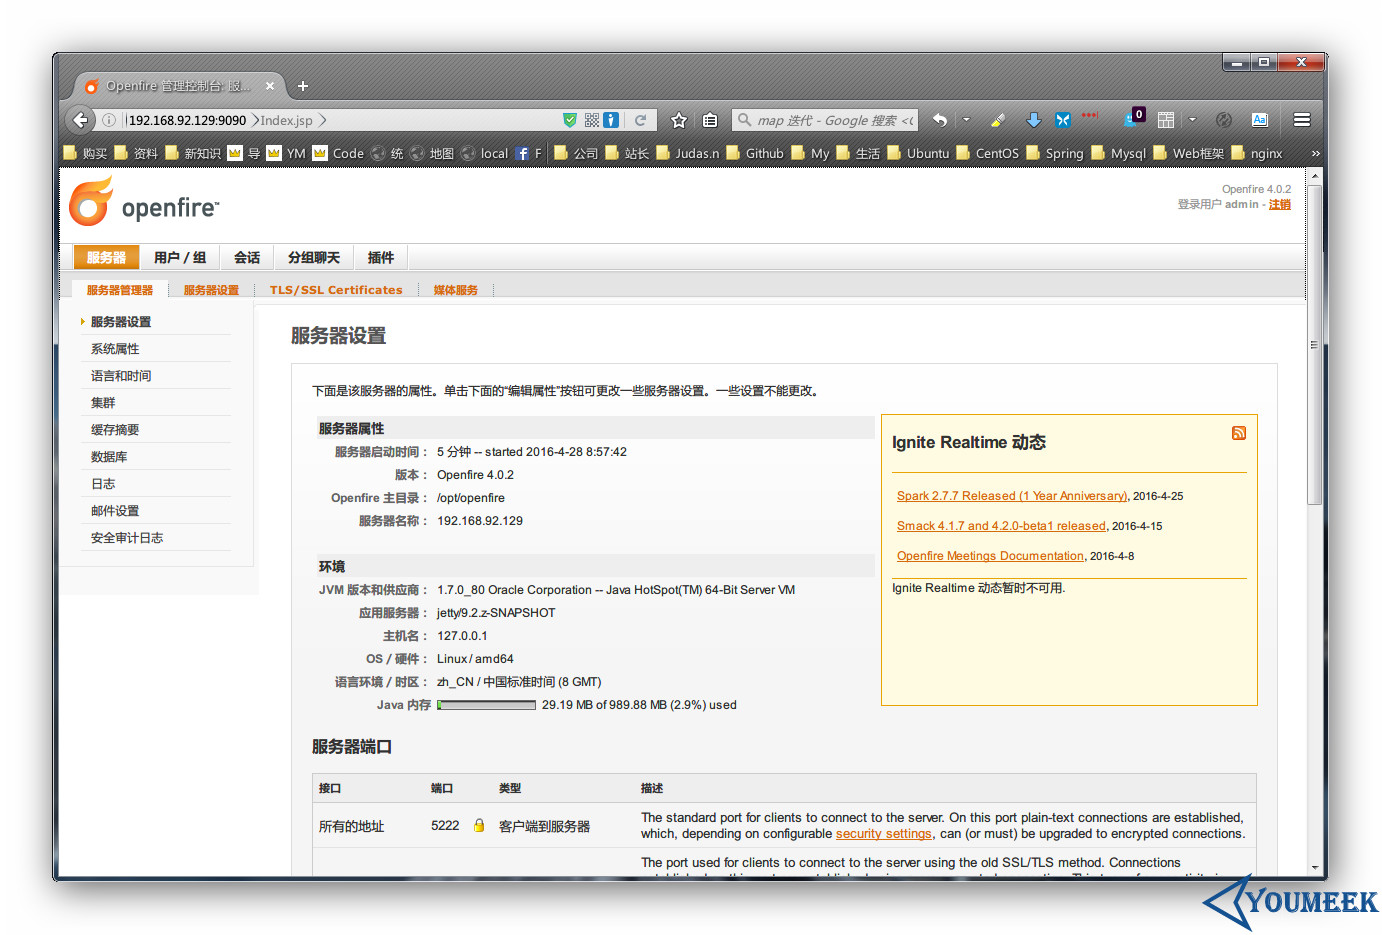Click the browser back arrow button

click(x=81, y=120)
